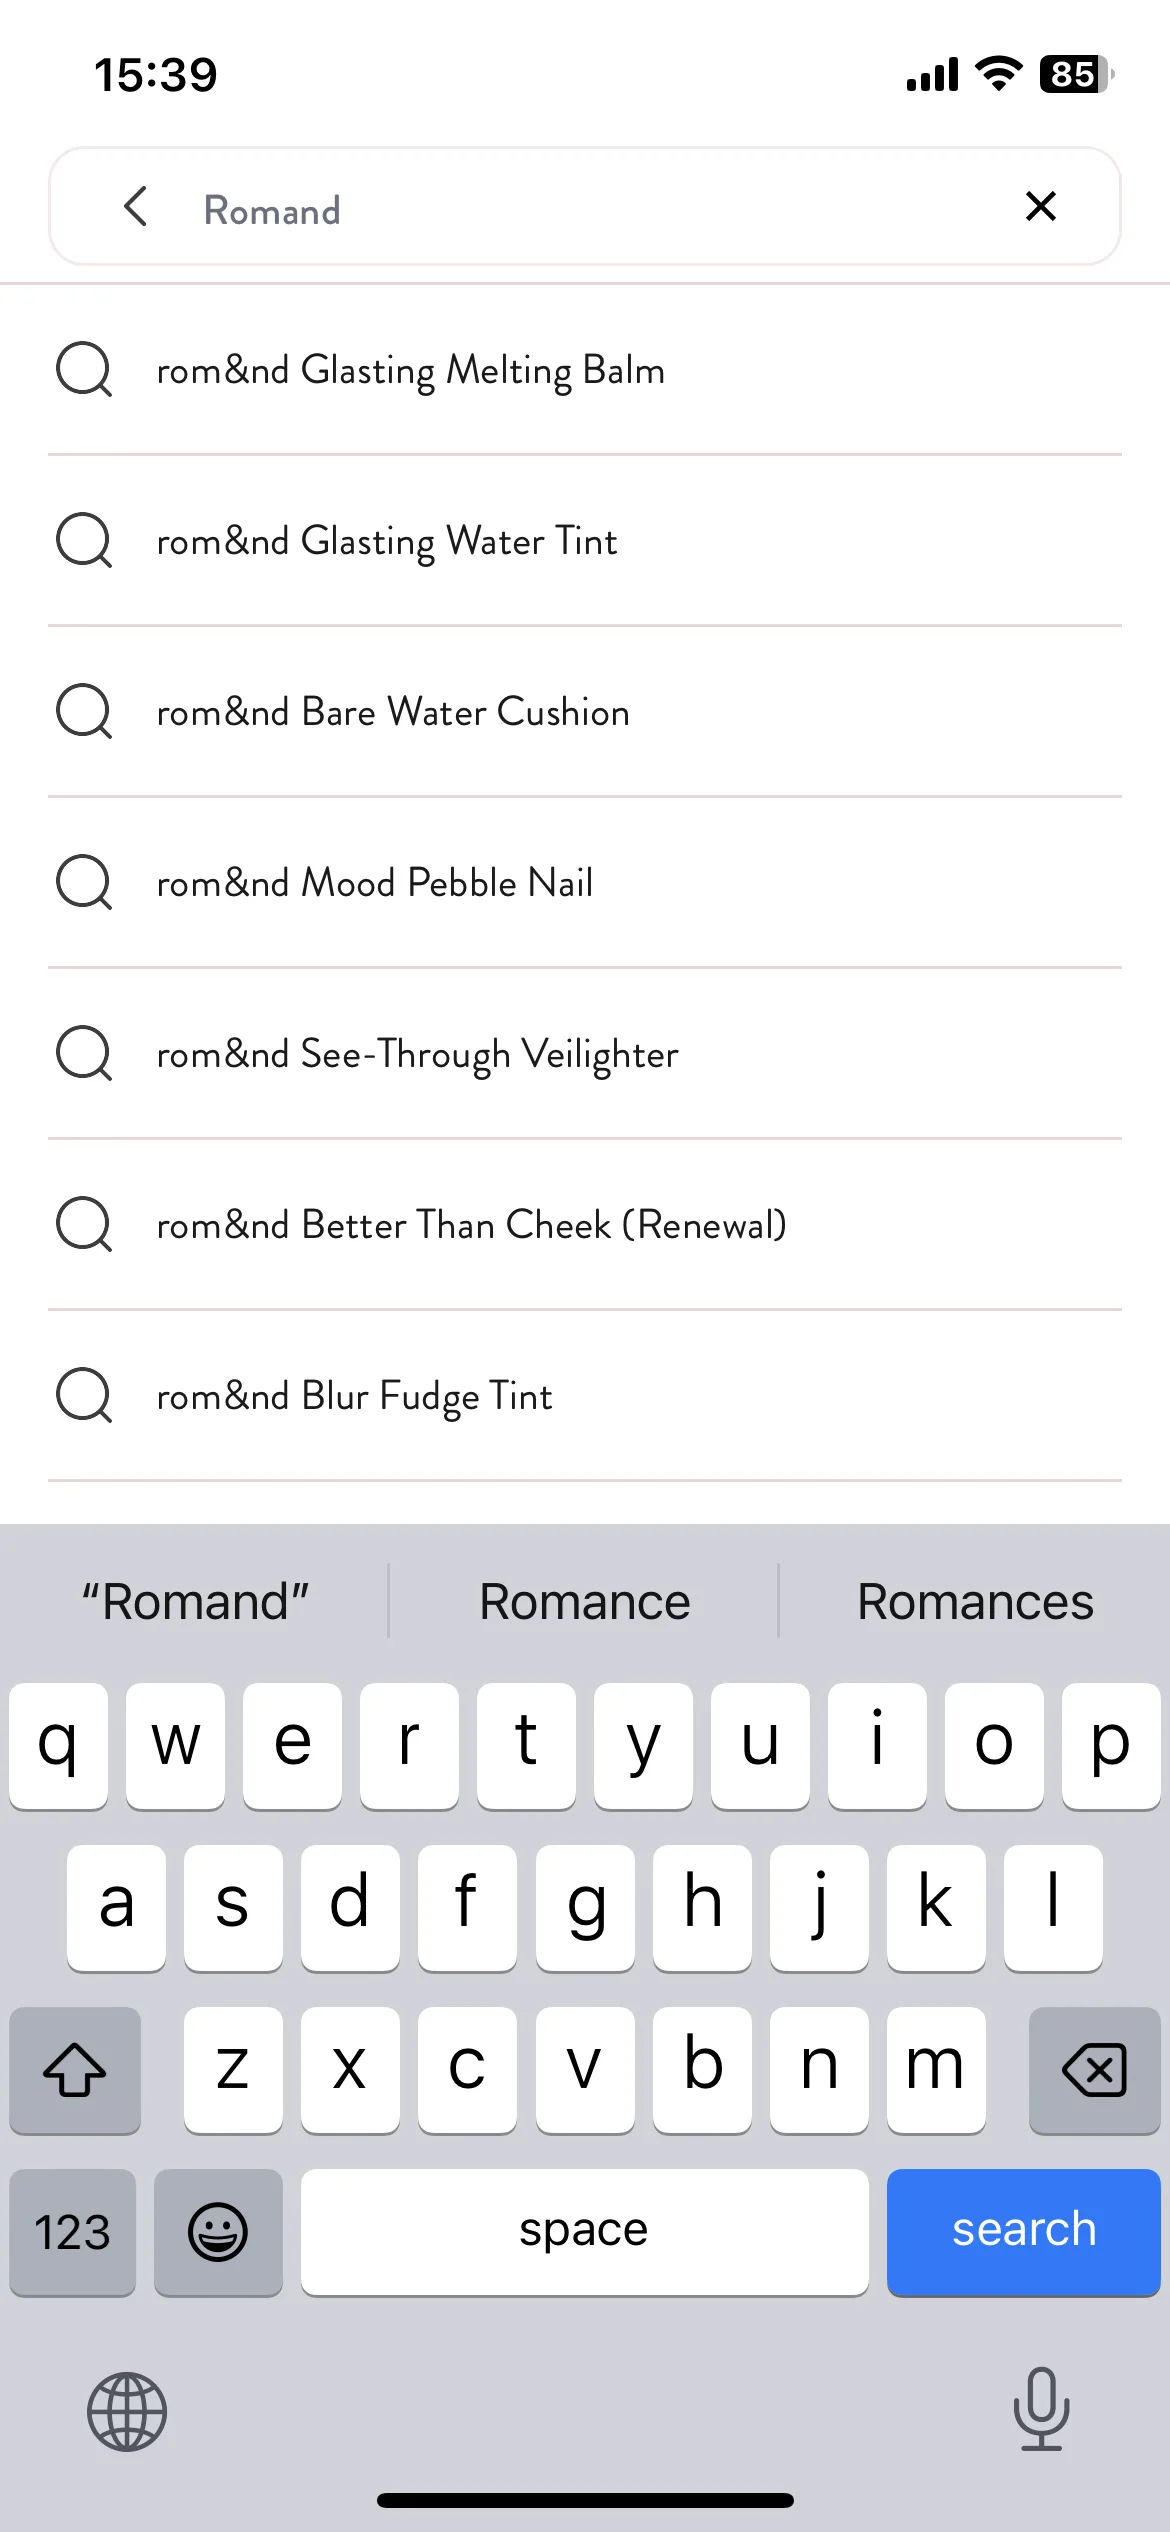Tap magnifier icon beside Blur Fudge Tint

coord(84,1395)
